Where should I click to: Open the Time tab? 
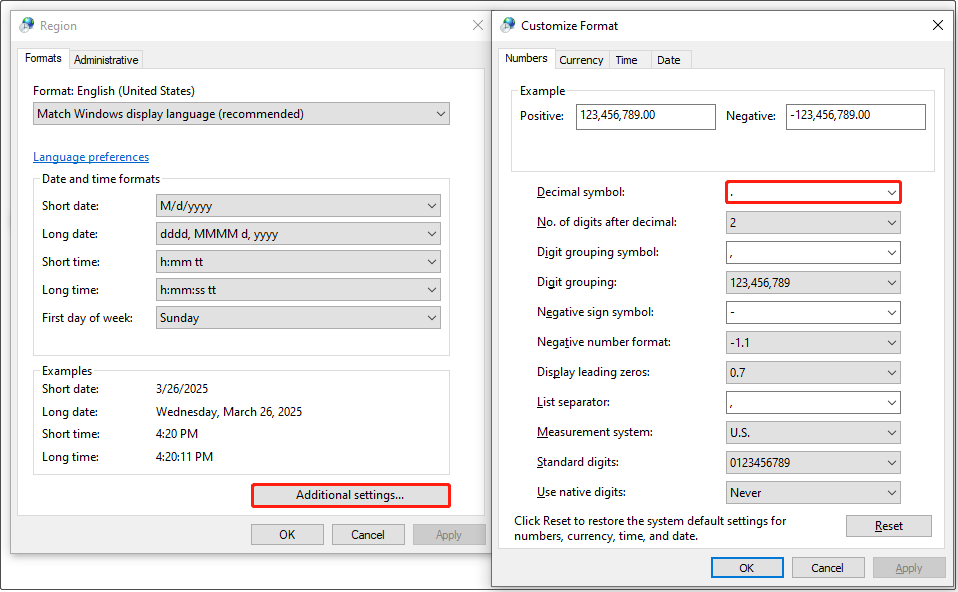627,60
